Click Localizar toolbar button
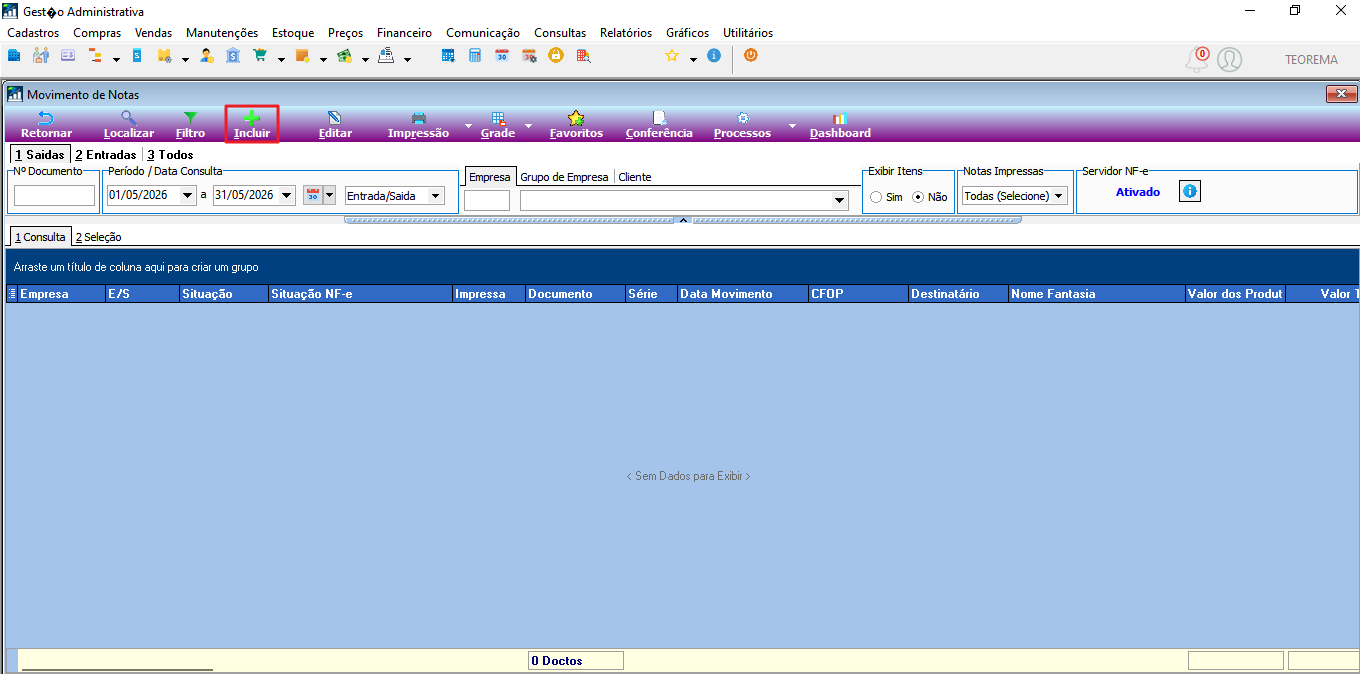Viewport: 1360px width, 674px height. (129, 125)
